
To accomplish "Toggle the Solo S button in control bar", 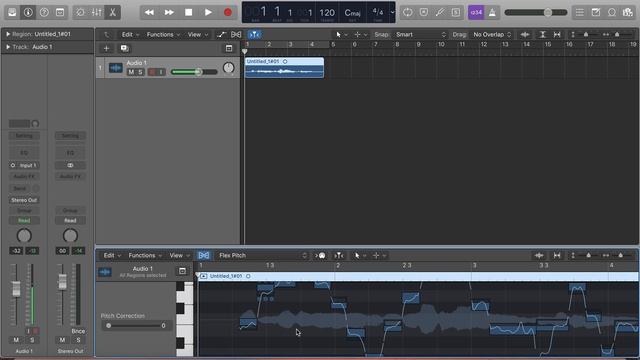I will coord(456,12).
